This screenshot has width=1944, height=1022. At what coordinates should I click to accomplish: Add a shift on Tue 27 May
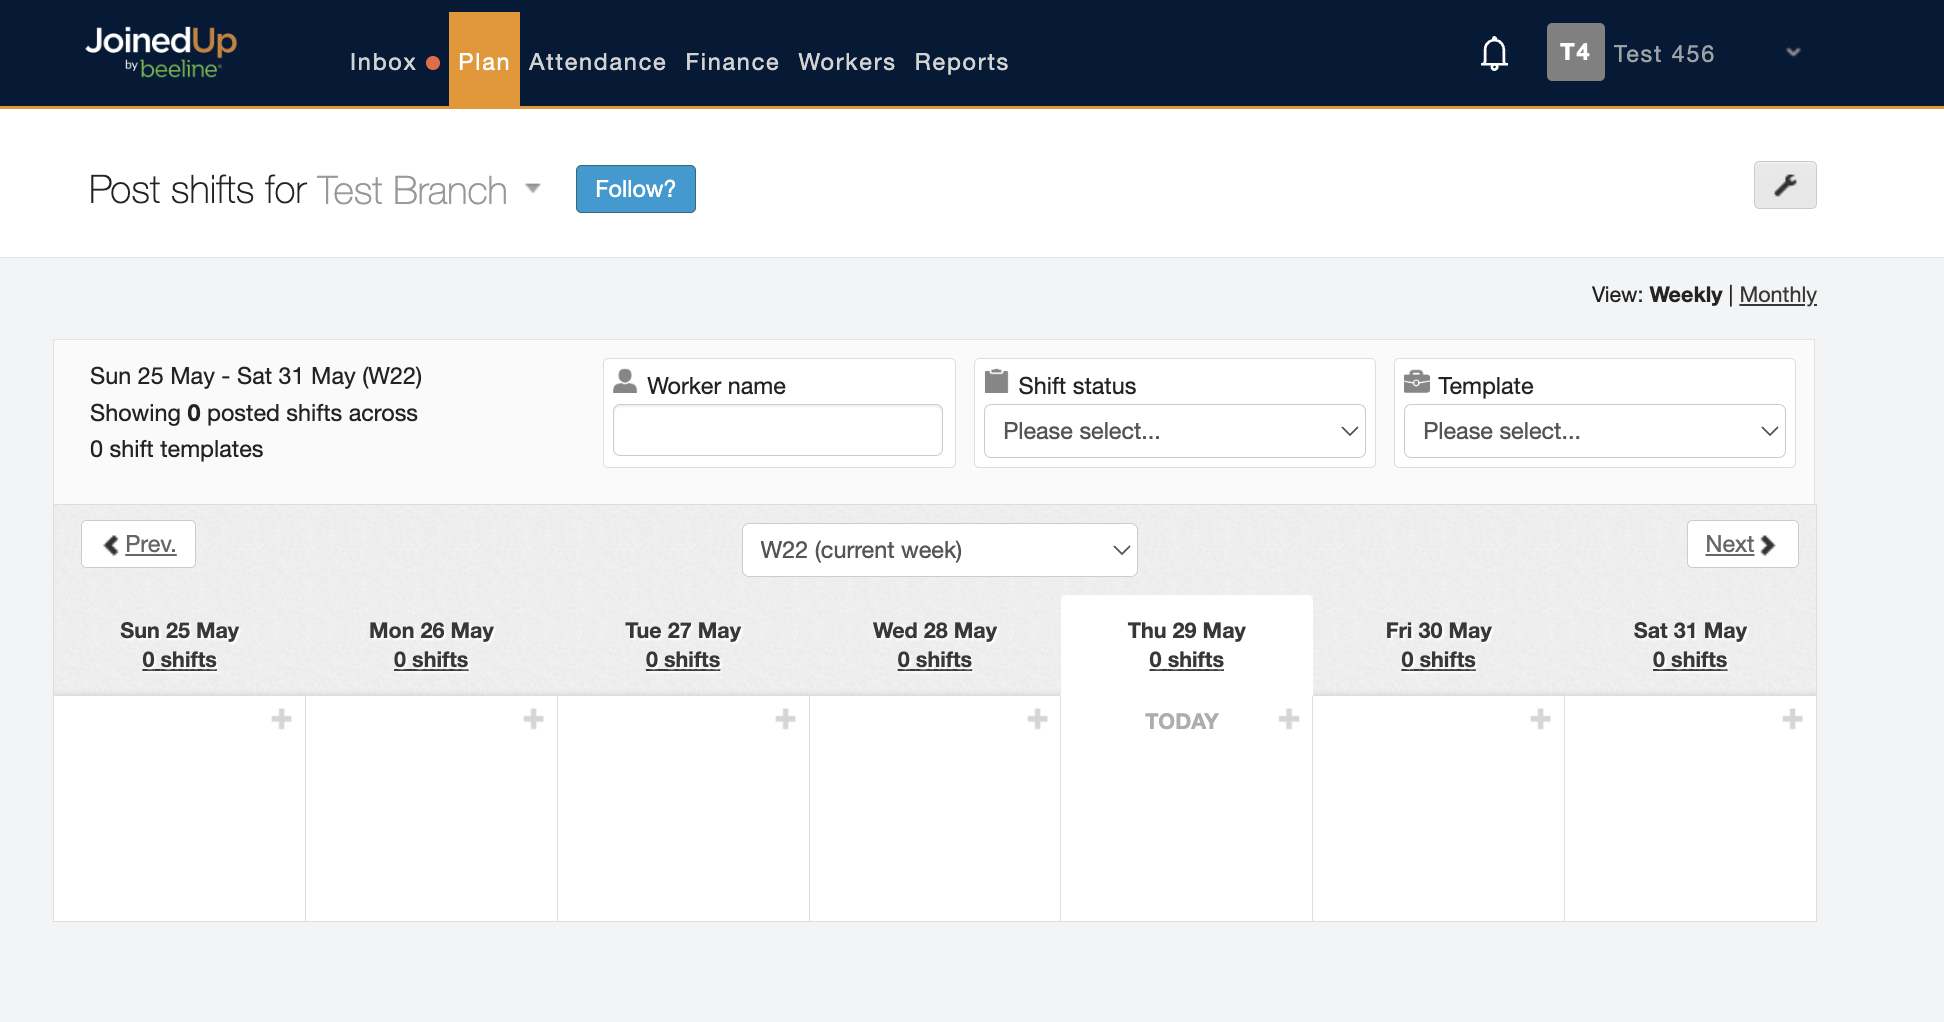click(785, 719)
